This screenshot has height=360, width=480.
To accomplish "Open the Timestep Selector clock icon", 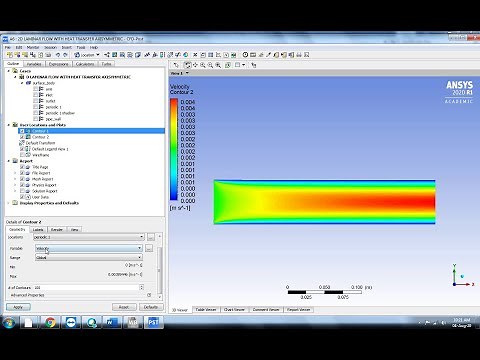I will [x=245, y=55].
